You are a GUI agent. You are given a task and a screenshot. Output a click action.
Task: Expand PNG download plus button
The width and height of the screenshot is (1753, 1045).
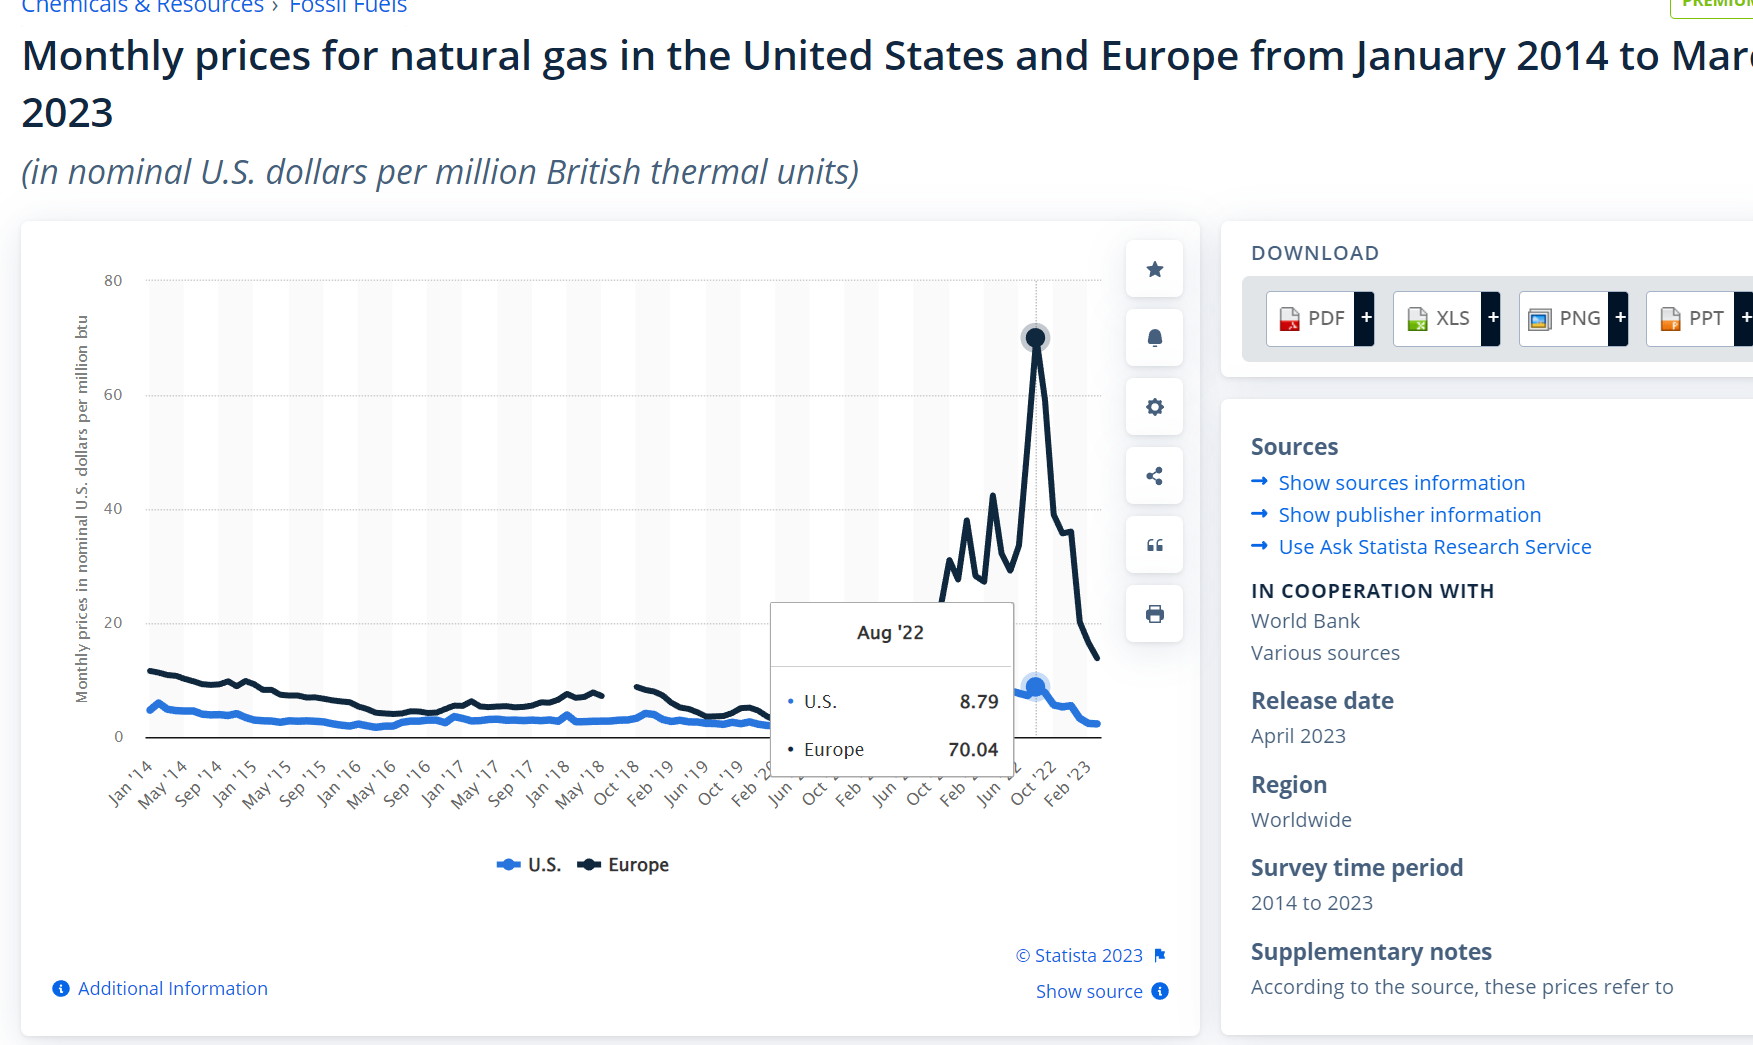tap(1619, 318)
